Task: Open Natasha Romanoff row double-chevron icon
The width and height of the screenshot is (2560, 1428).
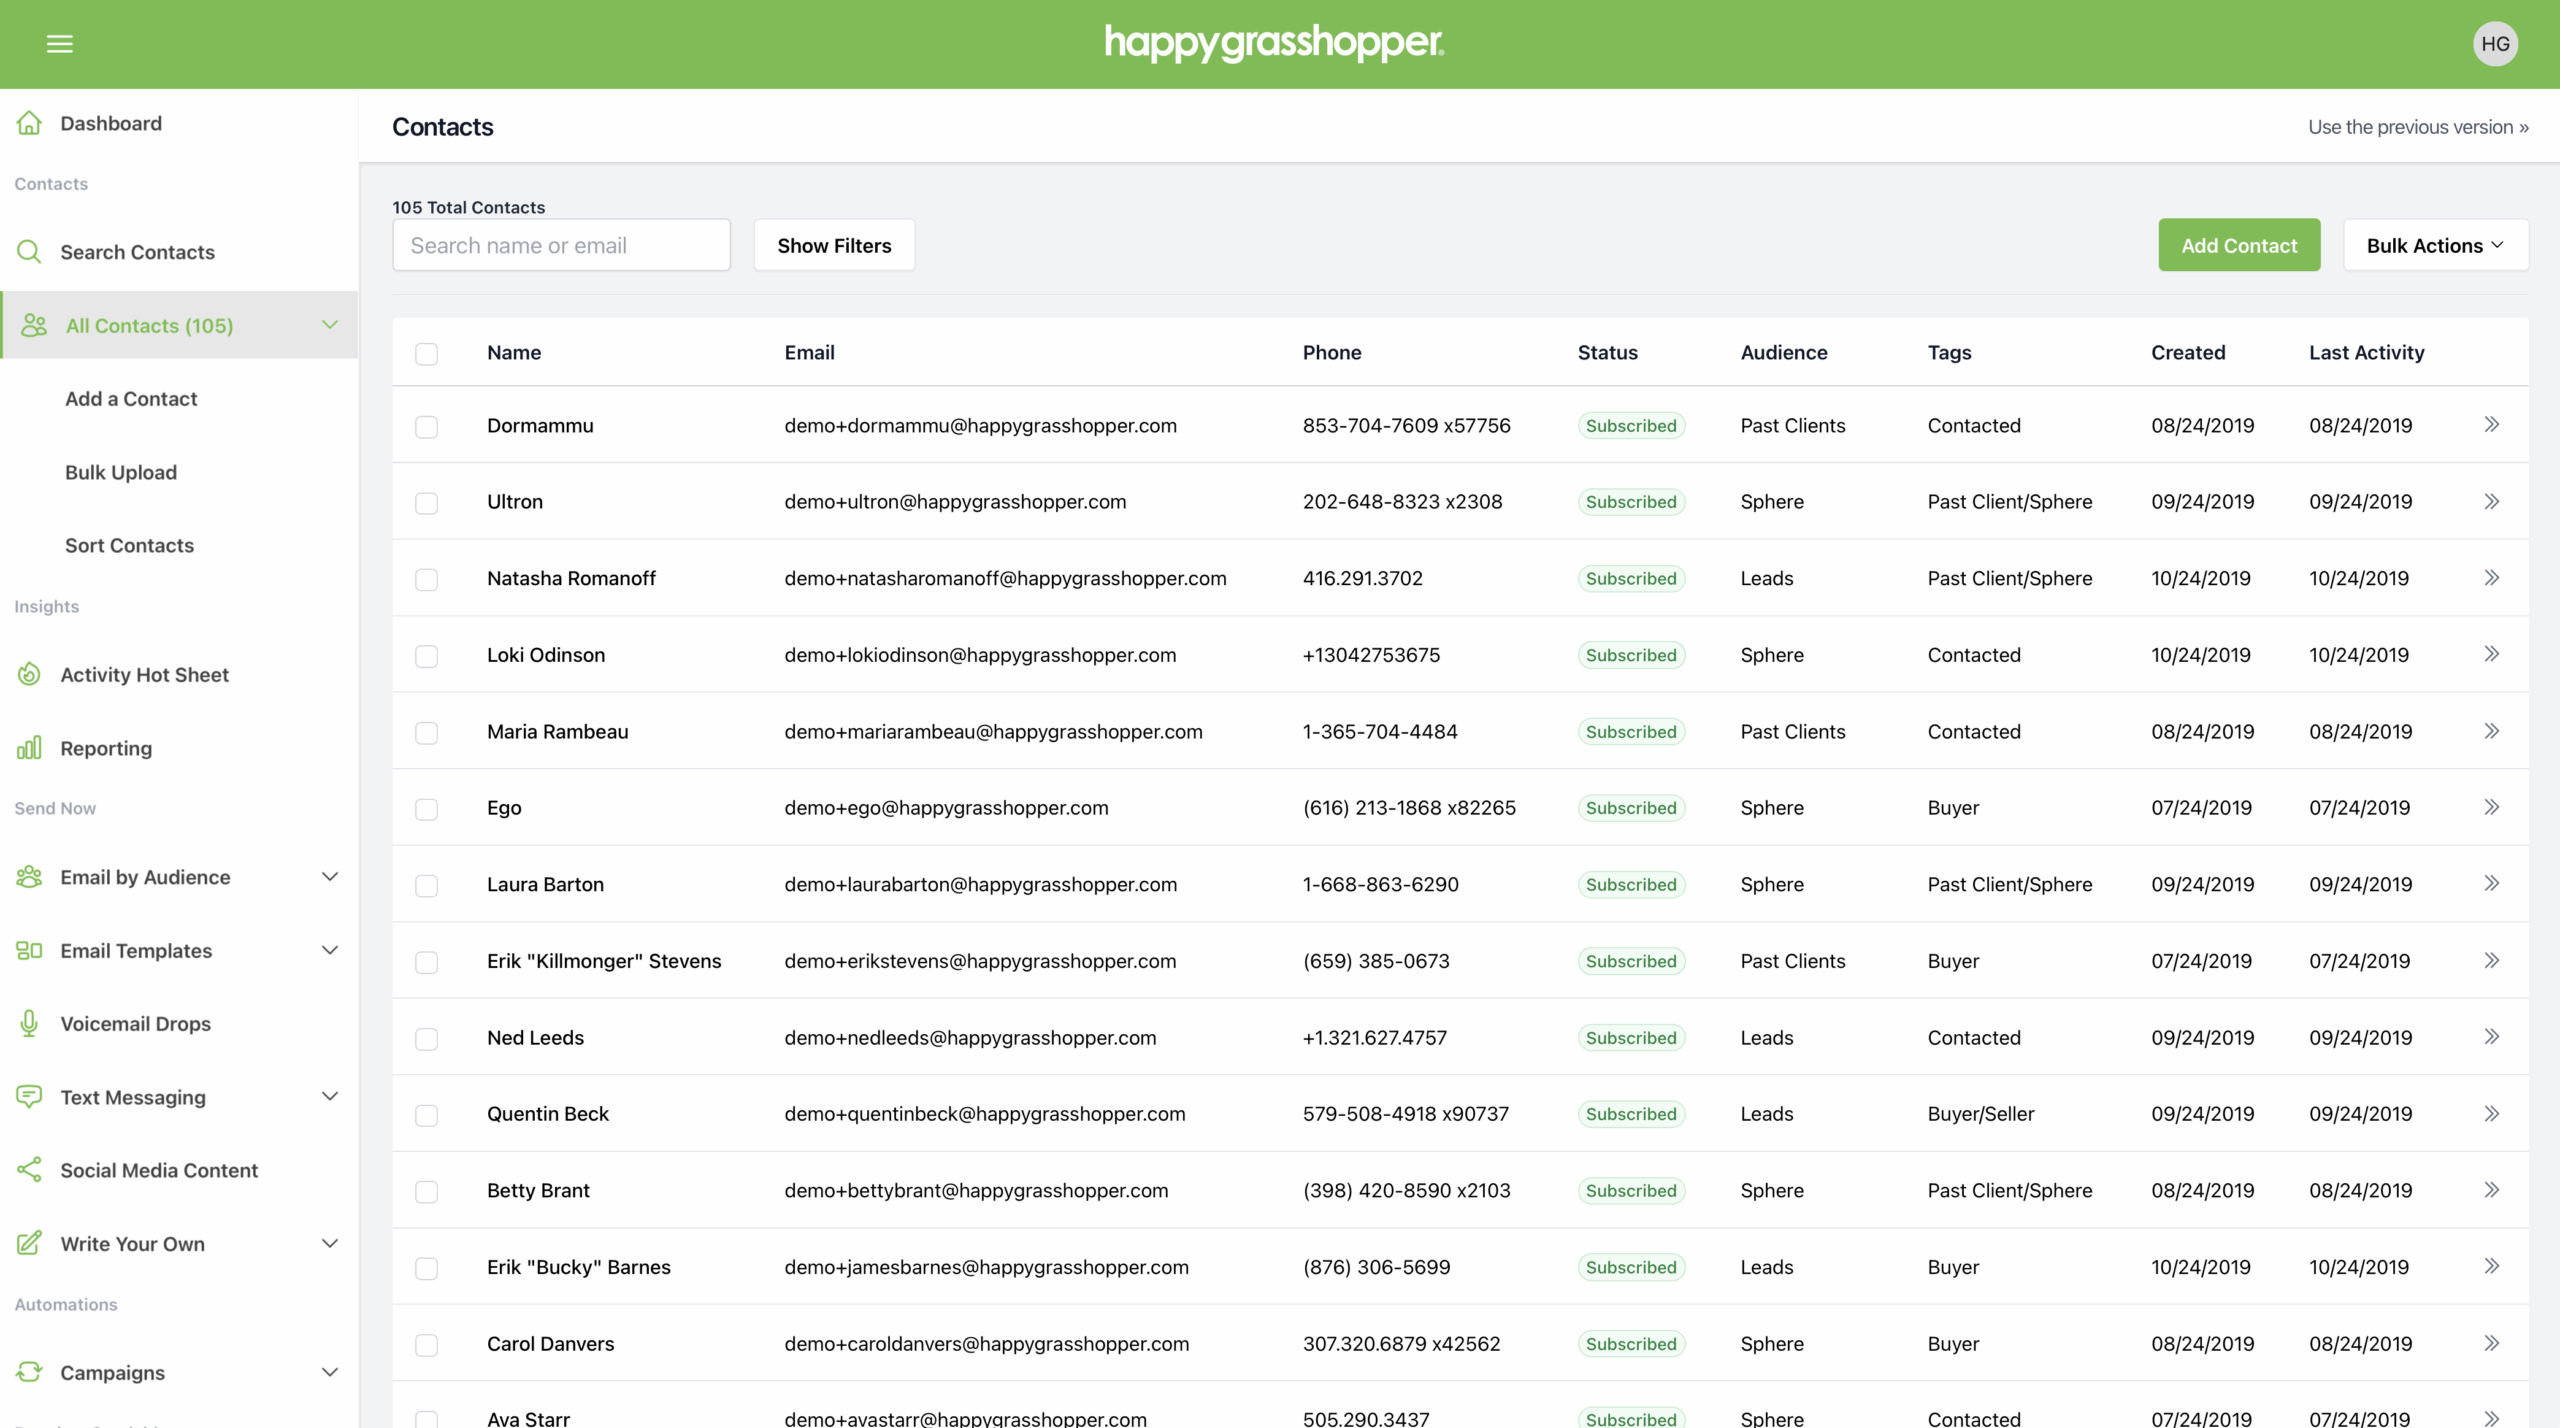Action: tap(2492, 578)
